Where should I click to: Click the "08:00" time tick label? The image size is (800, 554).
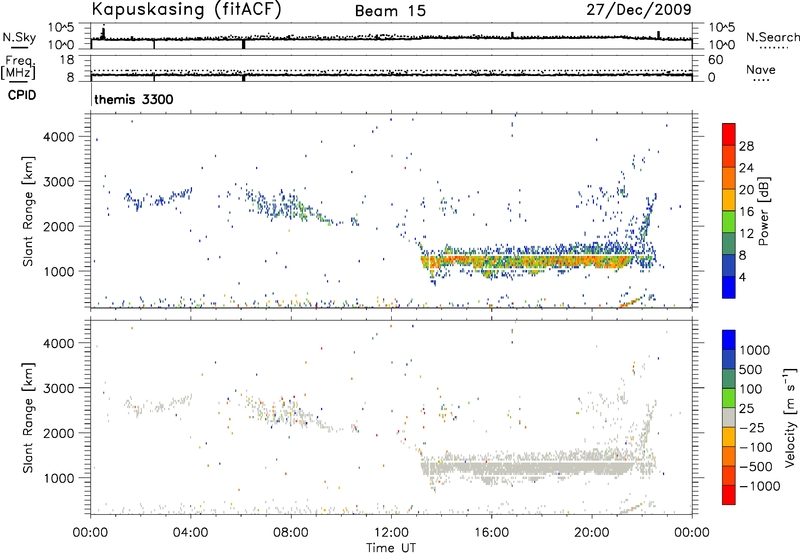coord(290,533)
